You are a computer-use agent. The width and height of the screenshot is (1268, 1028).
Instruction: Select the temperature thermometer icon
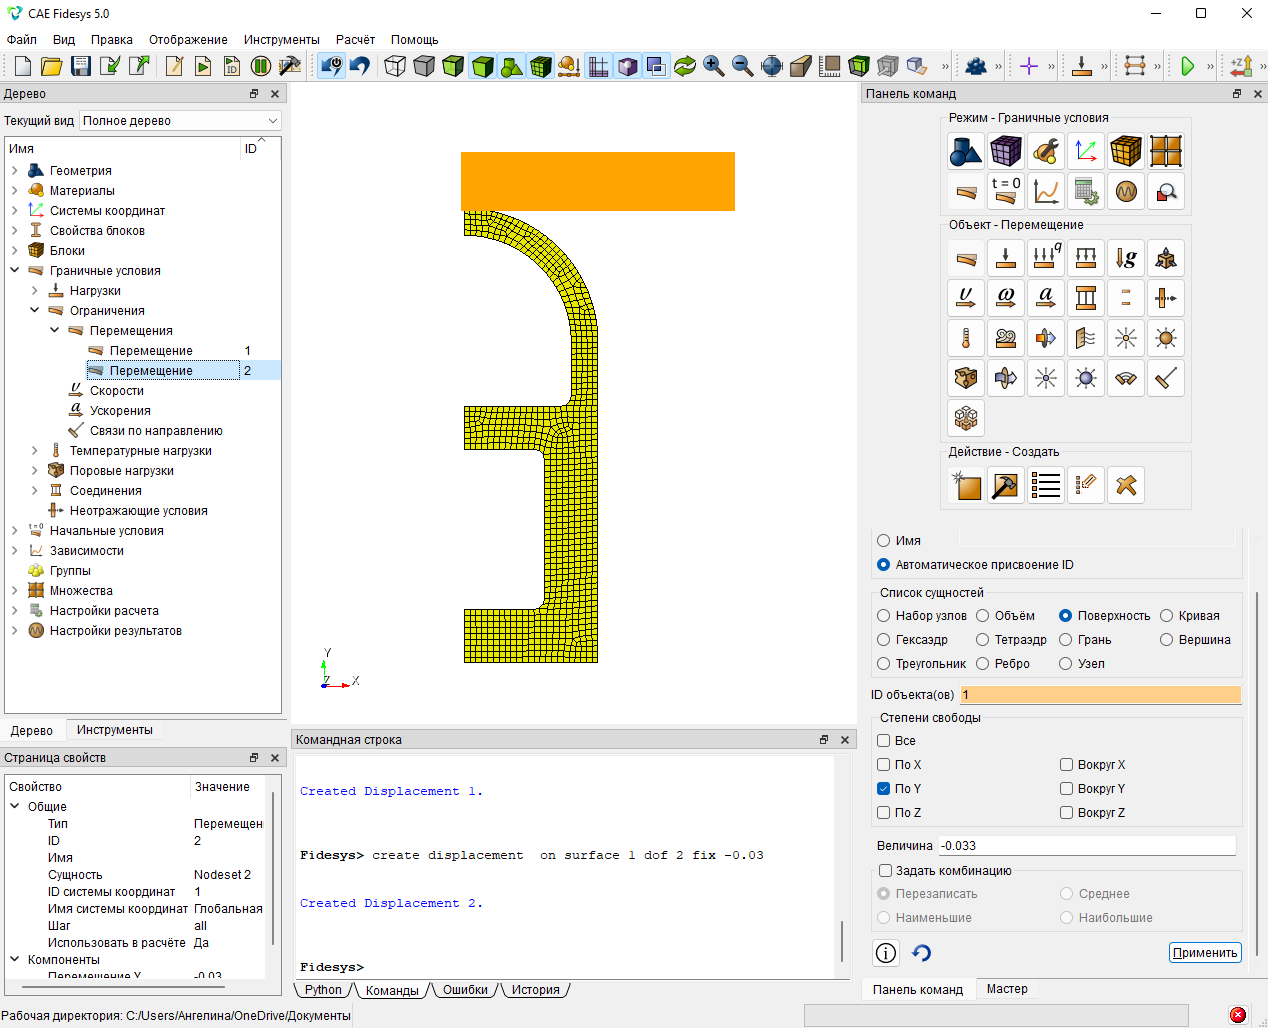click(x=966, y=338)
